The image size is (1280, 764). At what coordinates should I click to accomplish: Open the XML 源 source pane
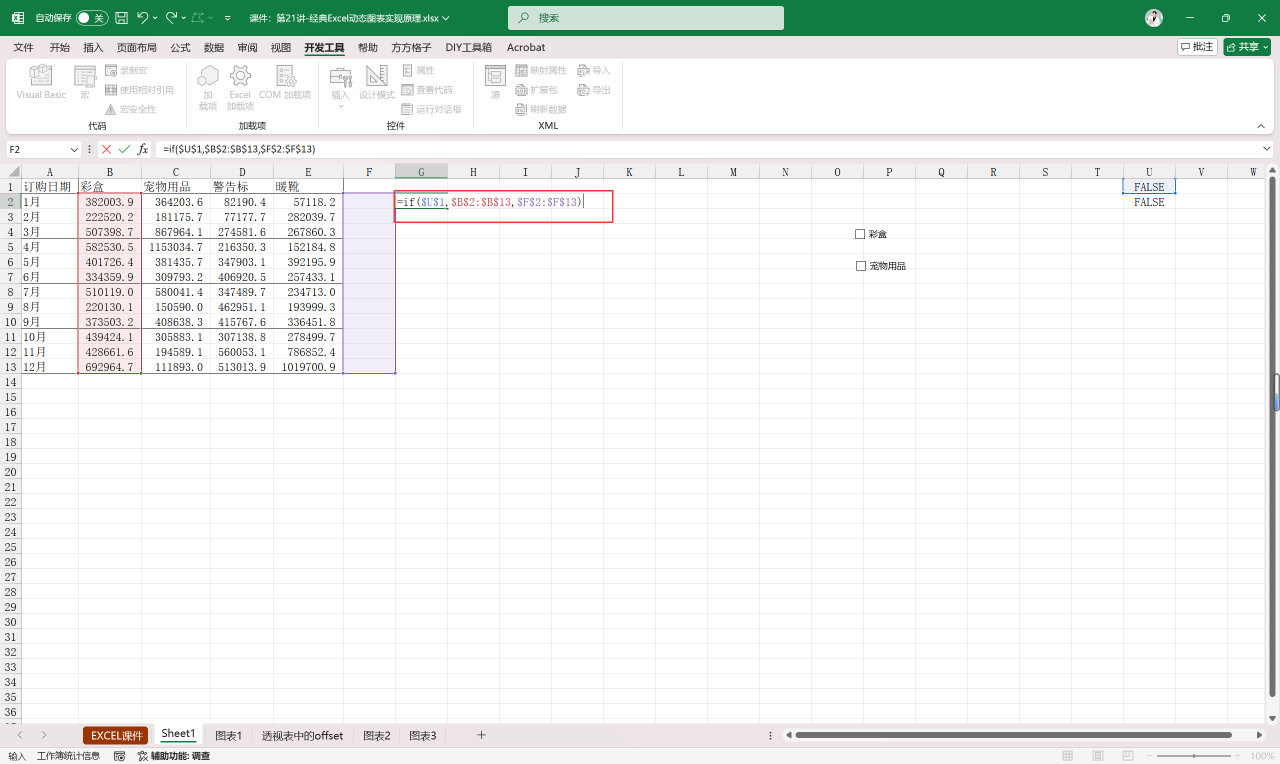tap(495, 83)
